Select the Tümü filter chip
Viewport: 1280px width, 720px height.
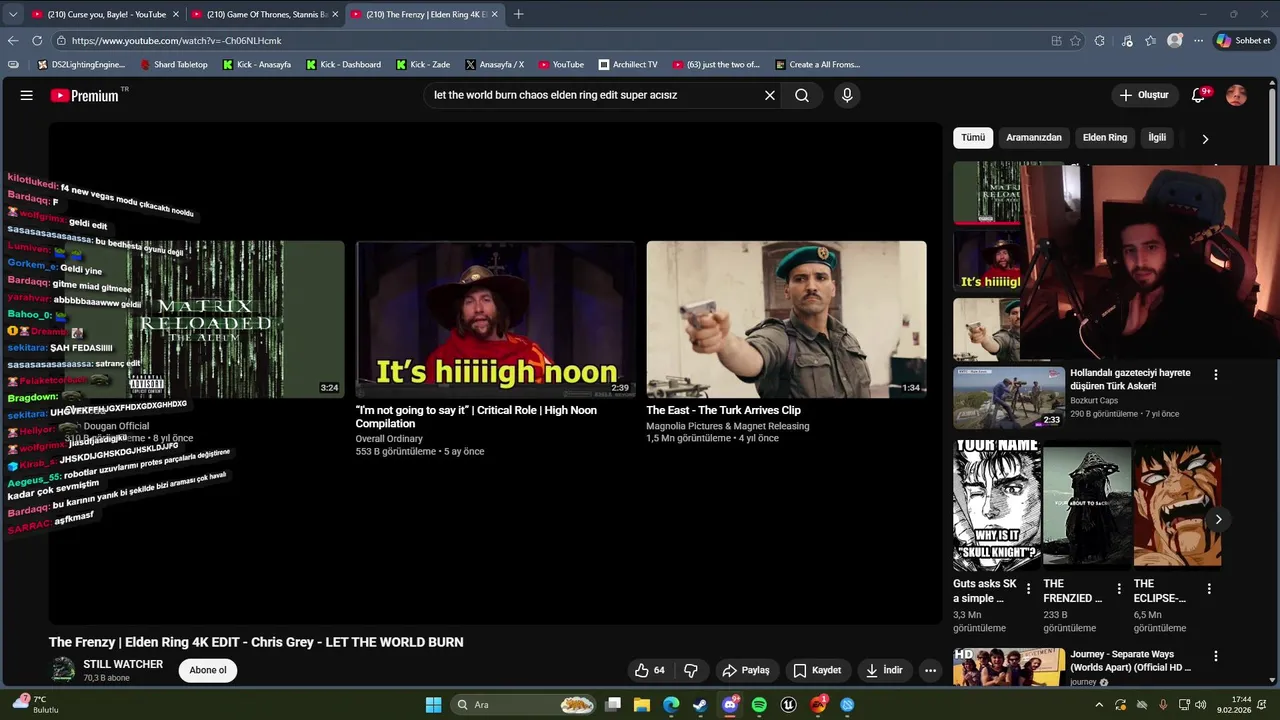(973, 137)
